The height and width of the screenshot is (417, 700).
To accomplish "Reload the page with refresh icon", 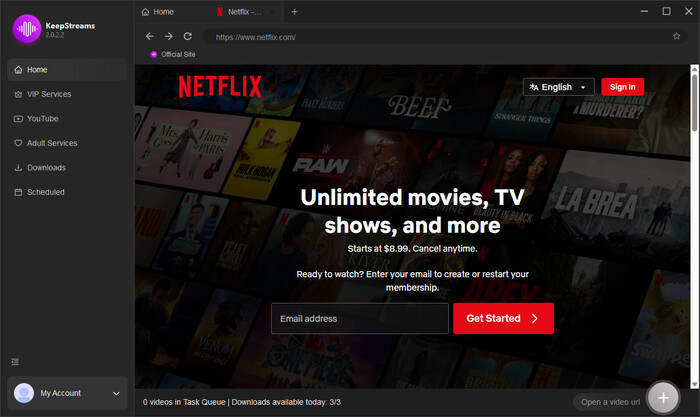I will pyautogui.click(x=188, y=37).
